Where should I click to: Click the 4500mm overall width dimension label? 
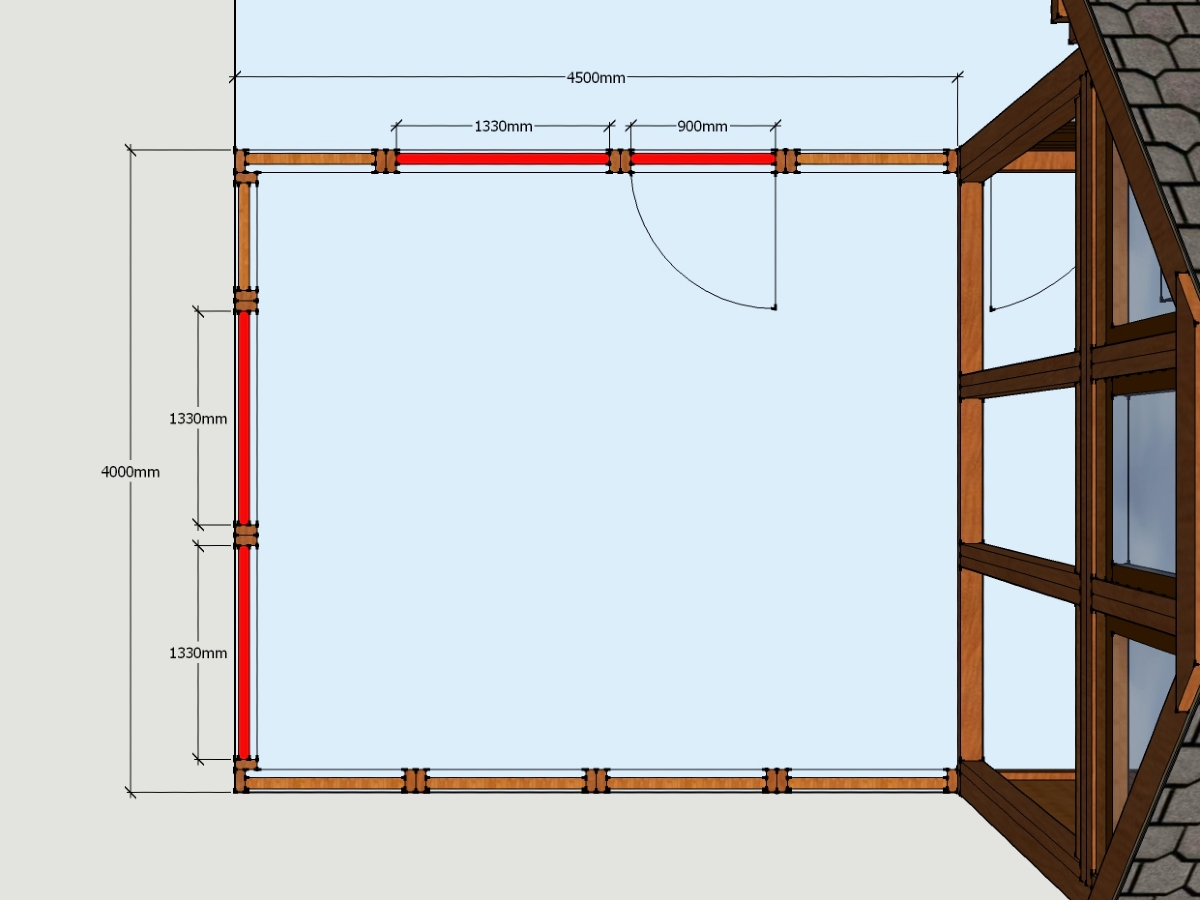pyautogui.click(x=595, y=78)
